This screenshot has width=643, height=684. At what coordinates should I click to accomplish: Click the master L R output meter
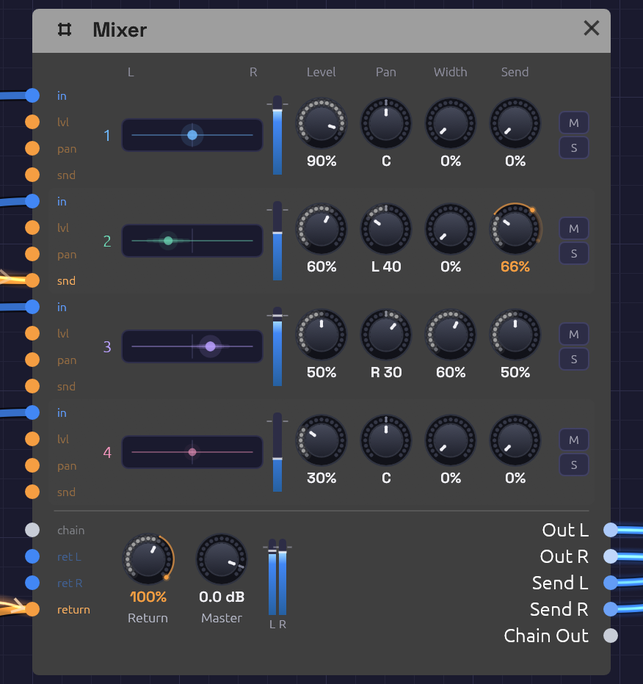pos(277,577)
